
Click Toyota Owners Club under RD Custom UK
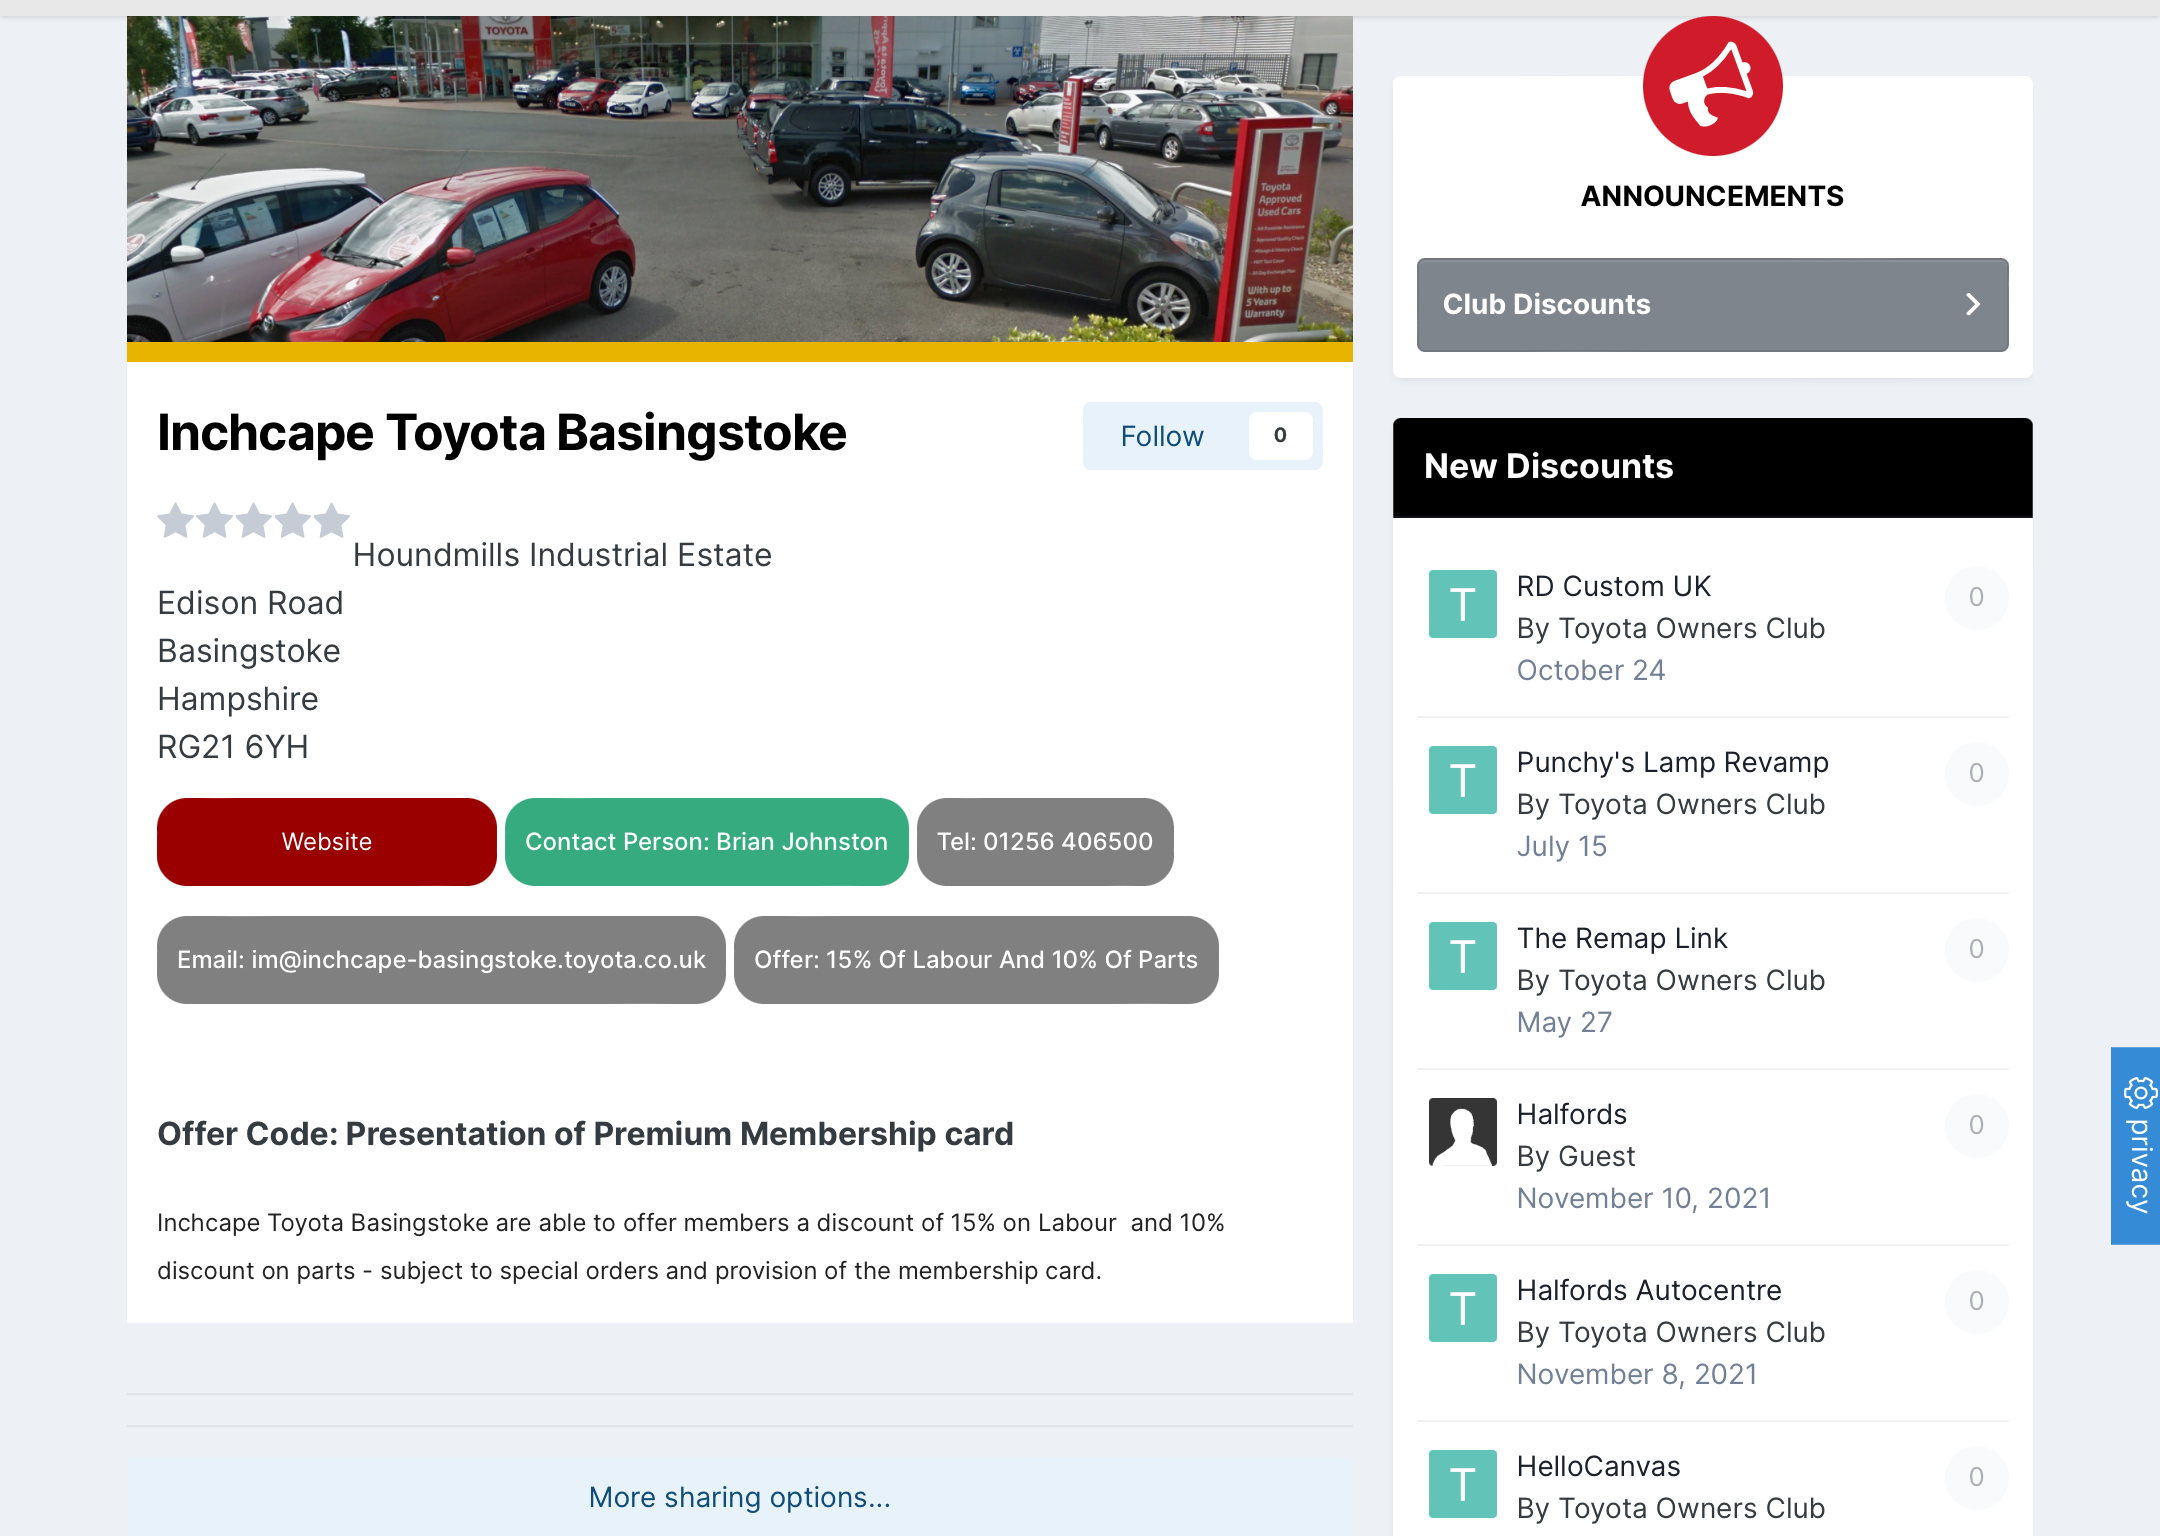click(1692, 628)
